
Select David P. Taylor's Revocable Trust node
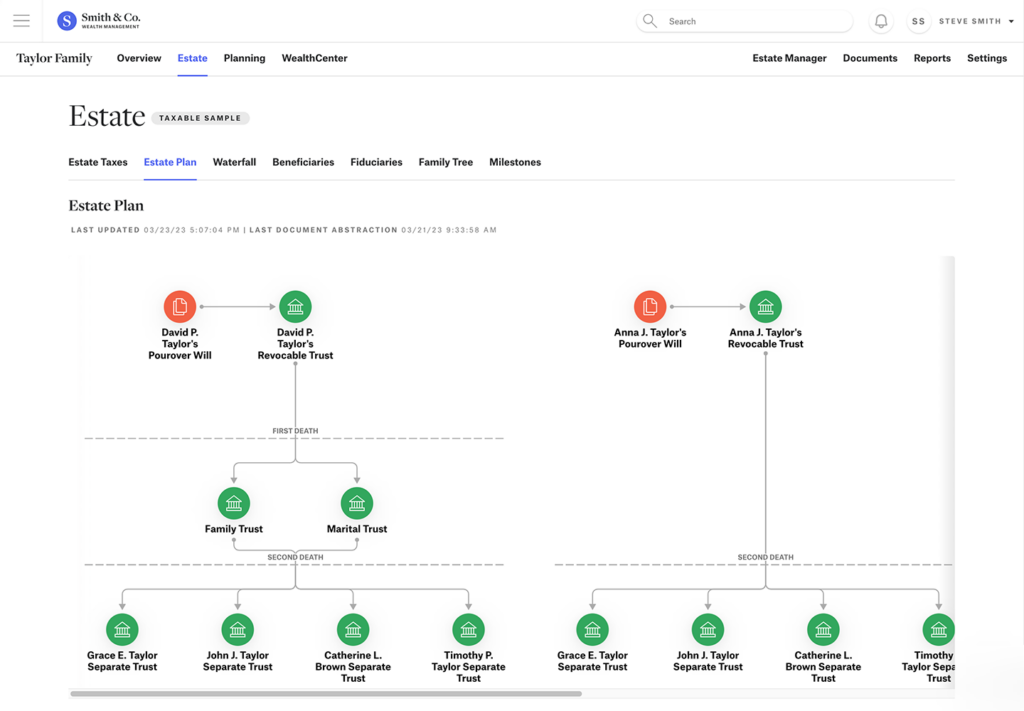pos(295,306)
